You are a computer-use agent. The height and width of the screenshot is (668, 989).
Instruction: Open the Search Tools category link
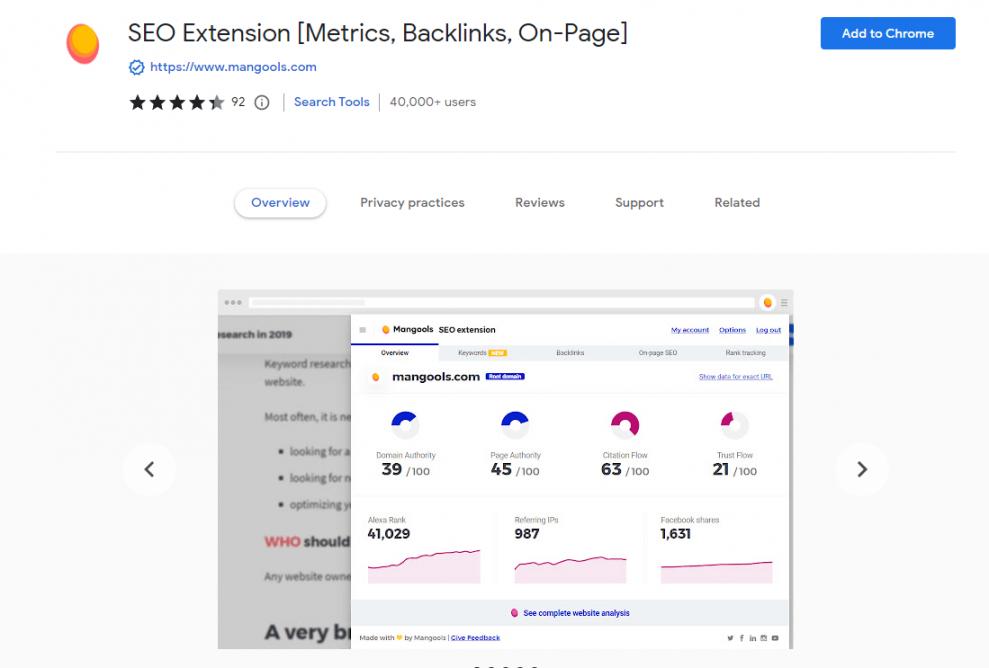[332, 102]
